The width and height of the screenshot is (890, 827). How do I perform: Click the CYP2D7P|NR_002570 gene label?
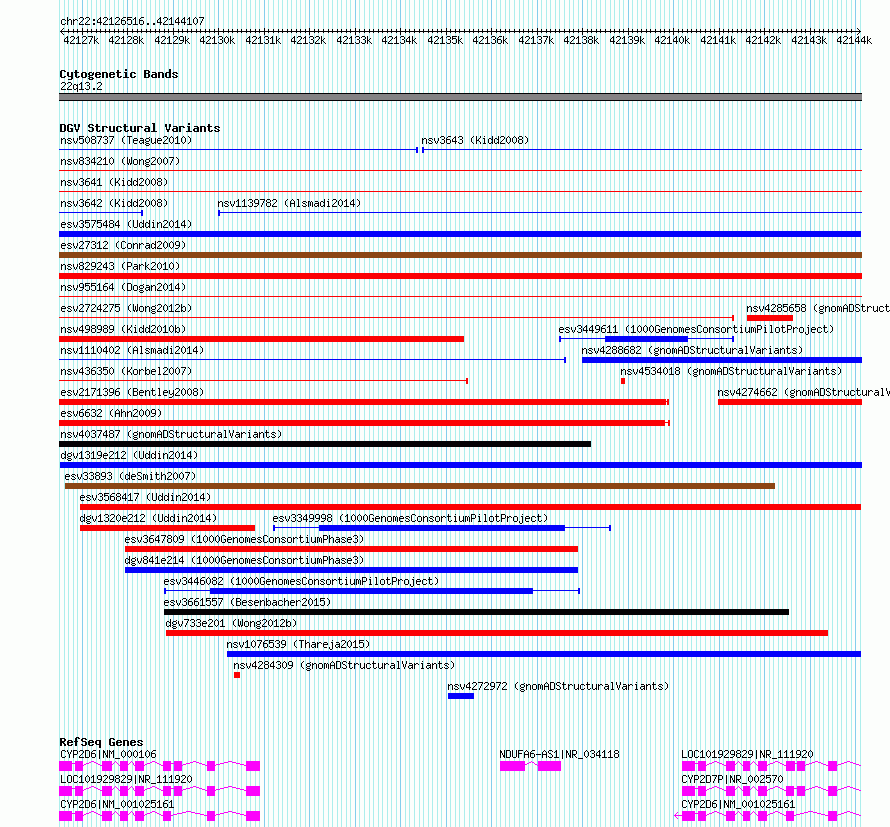pos(732,779)
